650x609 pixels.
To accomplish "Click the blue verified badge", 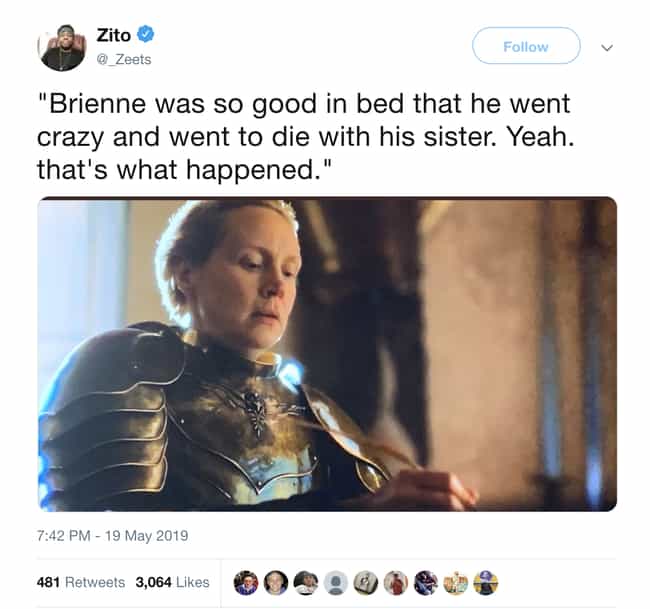I will (x=146, y=34).
